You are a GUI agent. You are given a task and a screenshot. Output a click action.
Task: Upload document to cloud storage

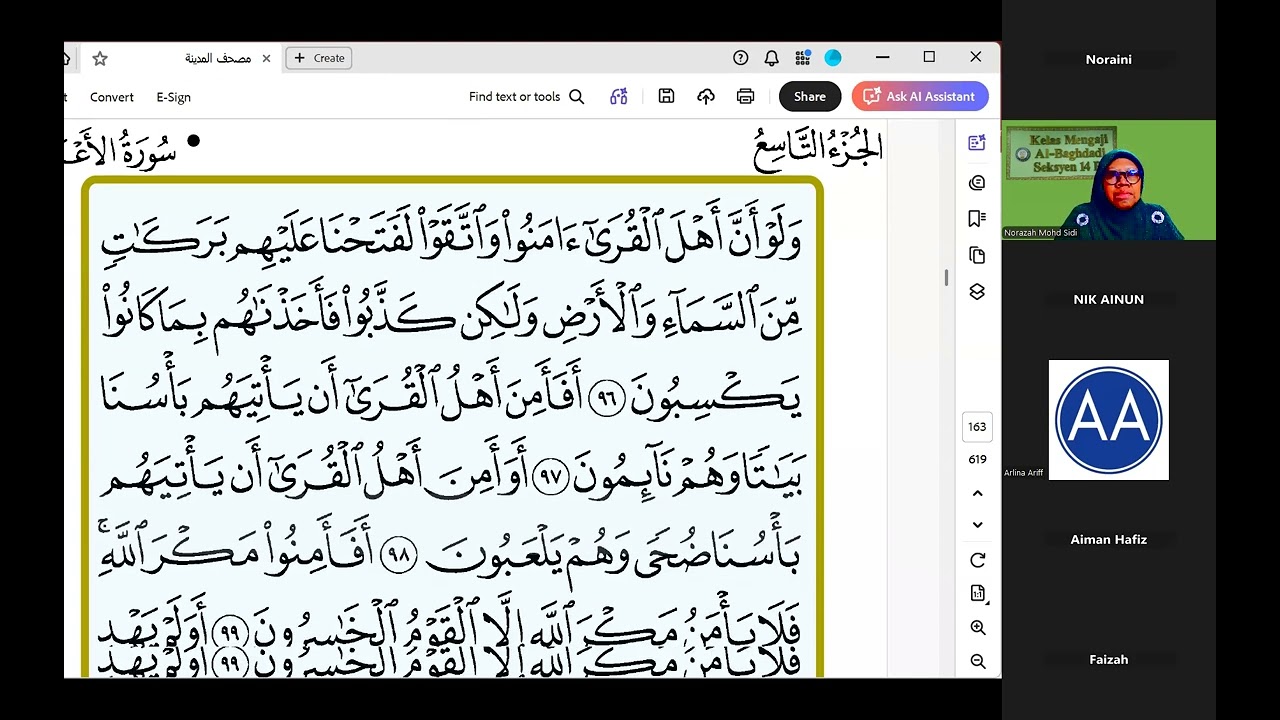click(706, 97)
